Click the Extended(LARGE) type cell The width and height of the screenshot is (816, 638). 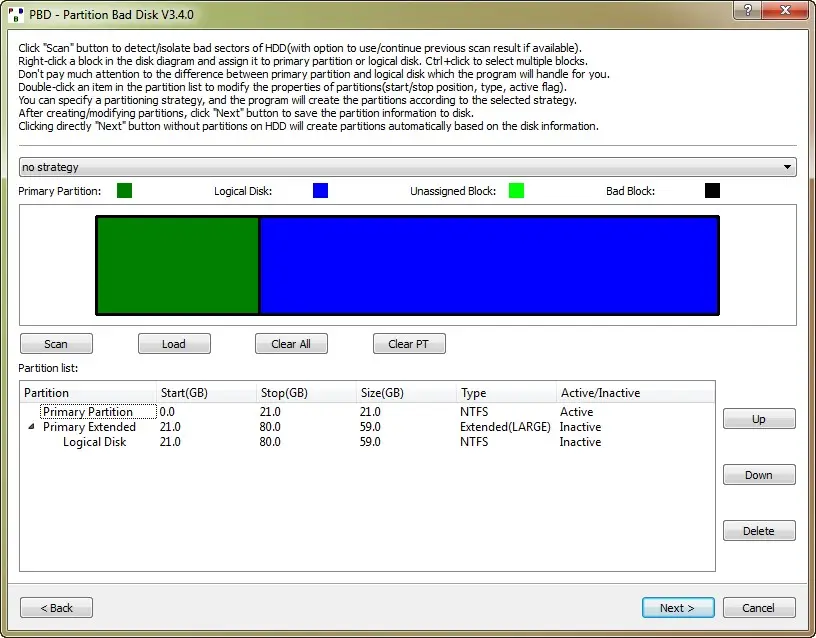click(505, 427)
